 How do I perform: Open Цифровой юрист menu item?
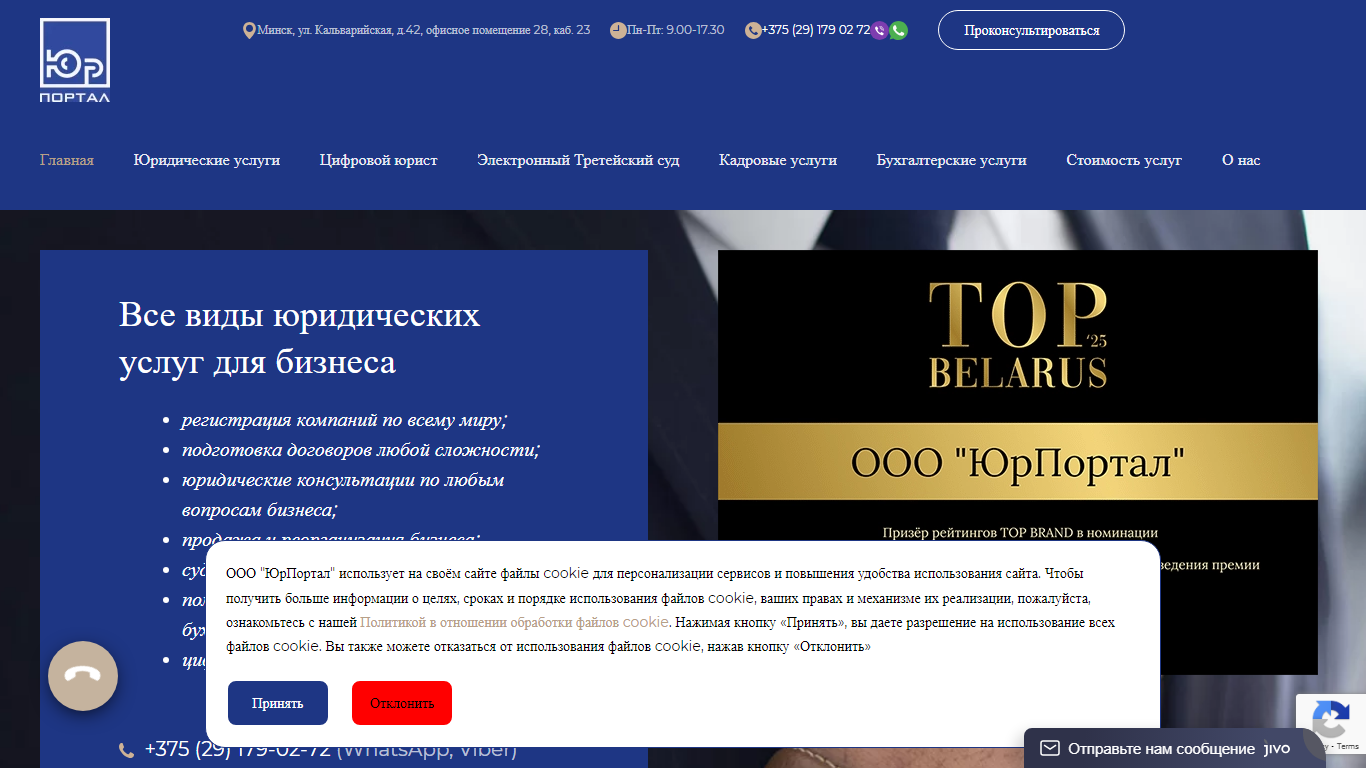pyautogui.click(x=379, y=160)
